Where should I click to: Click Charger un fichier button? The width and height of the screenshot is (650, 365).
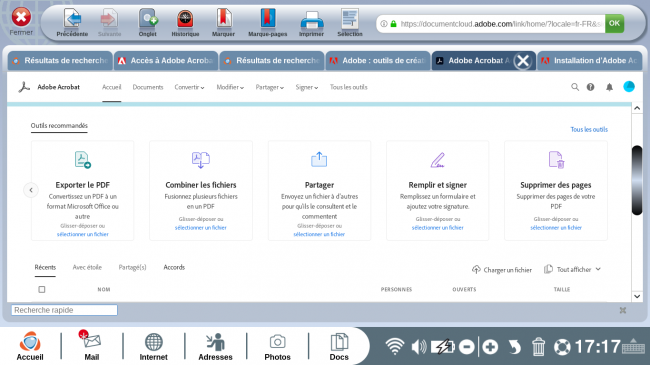(502, 270)
